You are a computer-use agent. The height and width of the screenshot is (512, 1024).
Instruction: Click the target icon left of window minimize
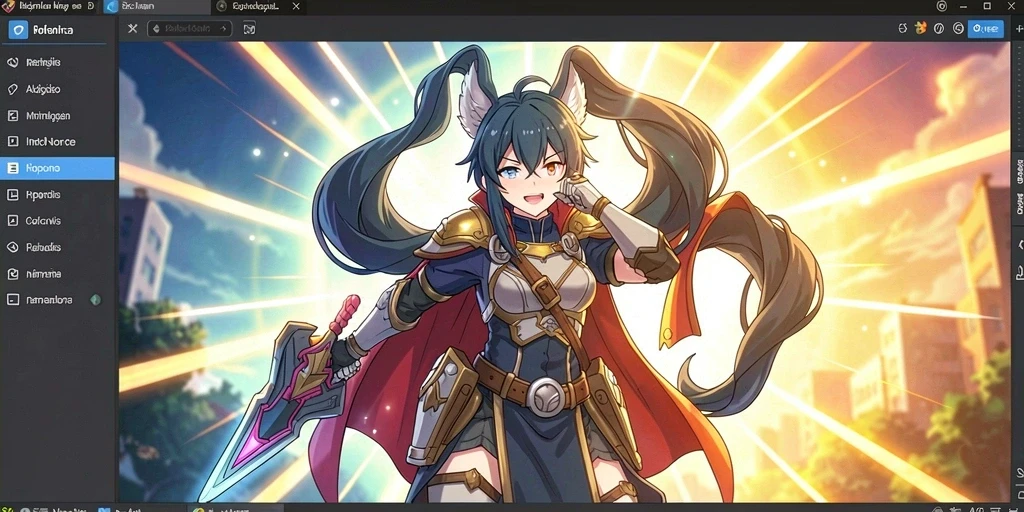point(942,6)
